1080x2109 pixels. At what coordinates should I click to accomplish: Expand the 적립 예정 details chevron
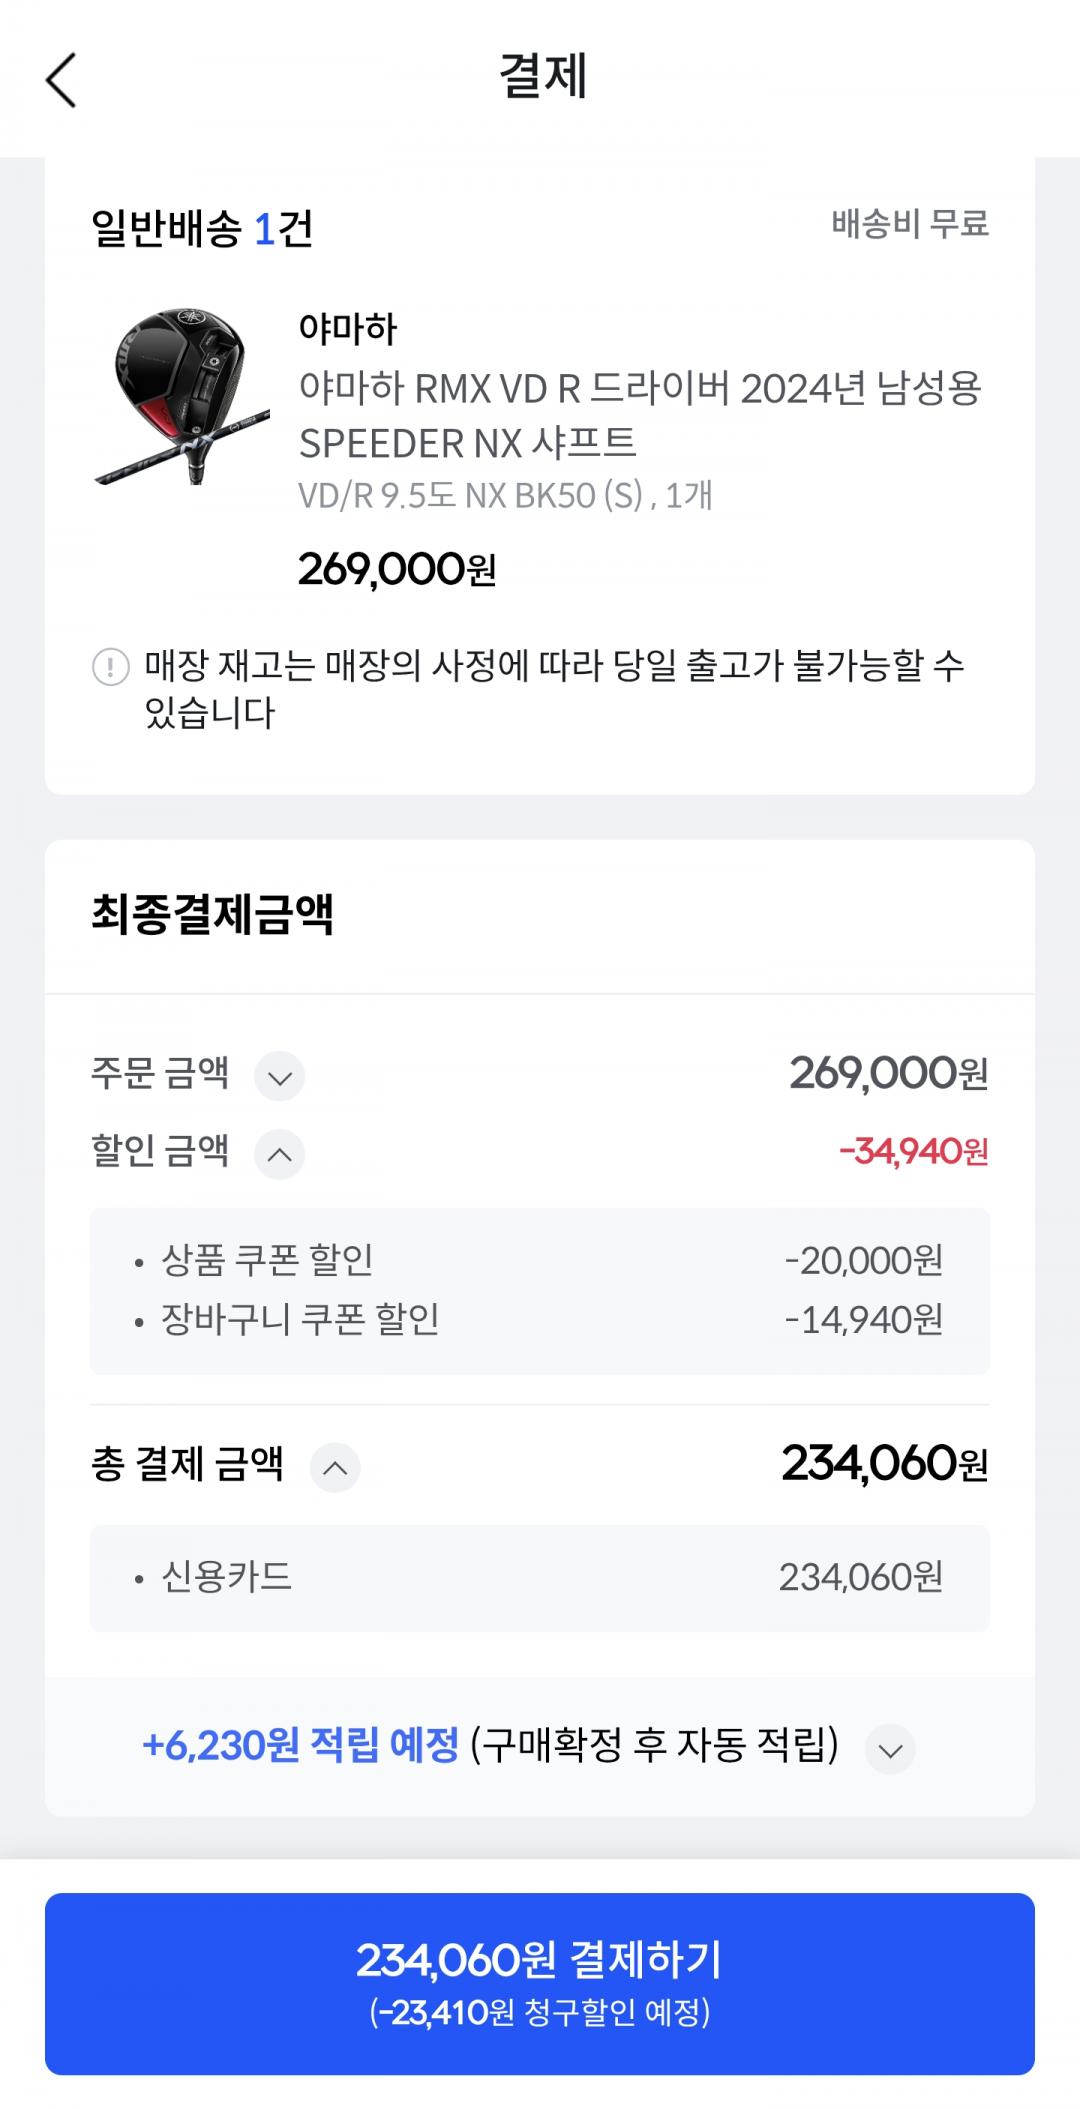click(890, 1750)
